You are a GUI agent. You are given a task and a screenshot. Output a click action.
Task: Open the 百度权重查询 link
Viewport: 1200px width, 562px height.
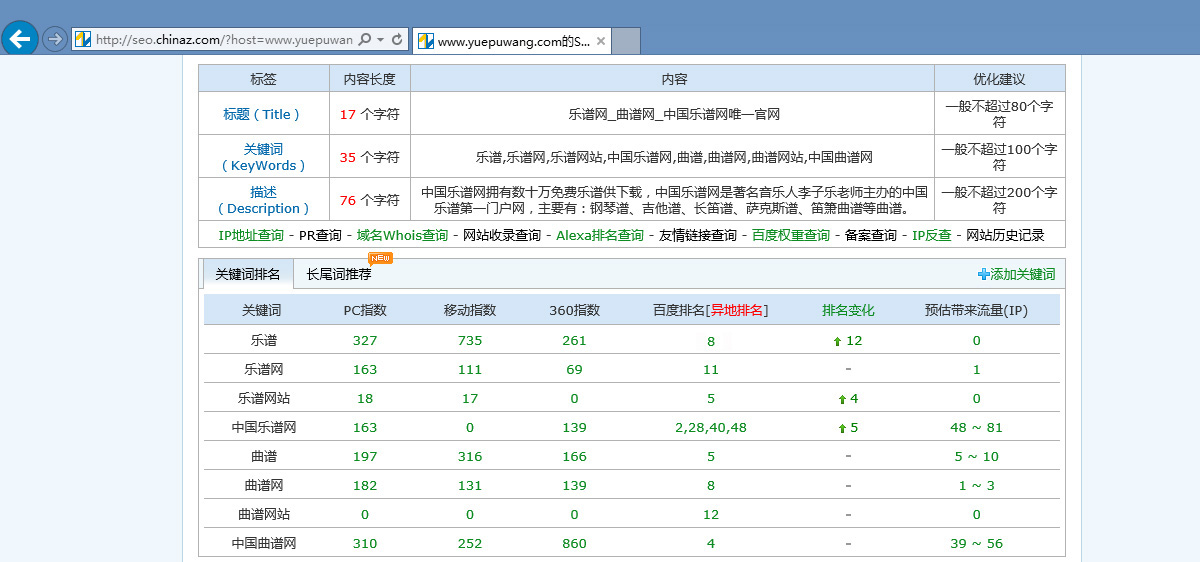tap(790, 235)
